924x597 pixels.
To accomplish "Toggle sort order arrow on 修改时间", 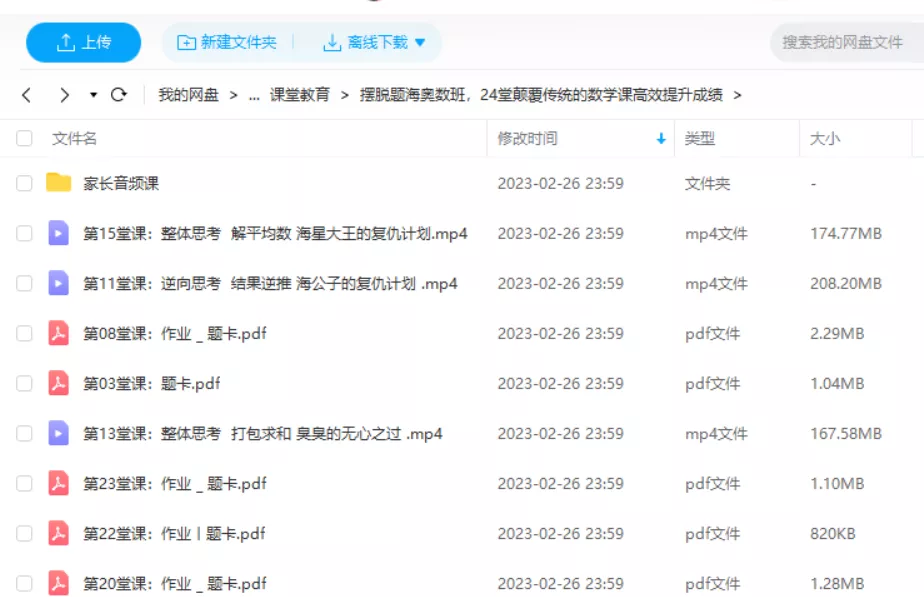I will click(x=661, y=139).
